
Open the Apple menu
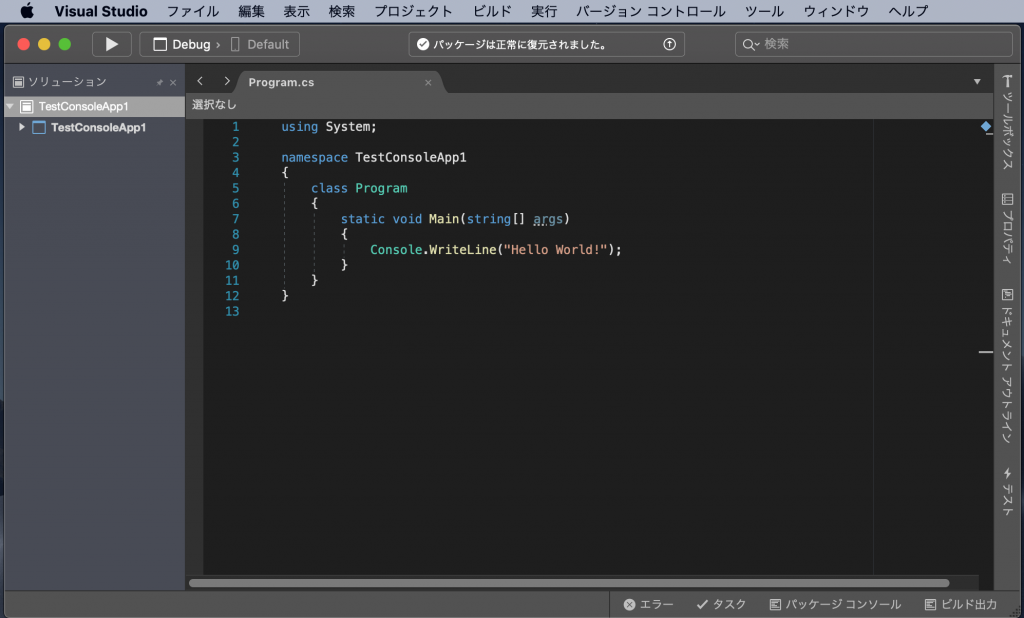click(27, 11)
